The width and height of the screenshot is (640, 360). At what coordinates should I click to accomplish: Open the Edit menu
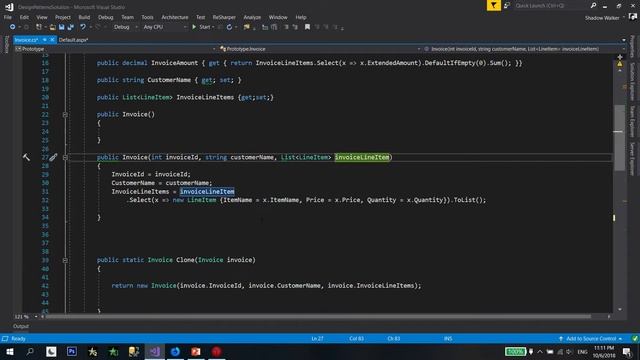(x=24, y=17)
